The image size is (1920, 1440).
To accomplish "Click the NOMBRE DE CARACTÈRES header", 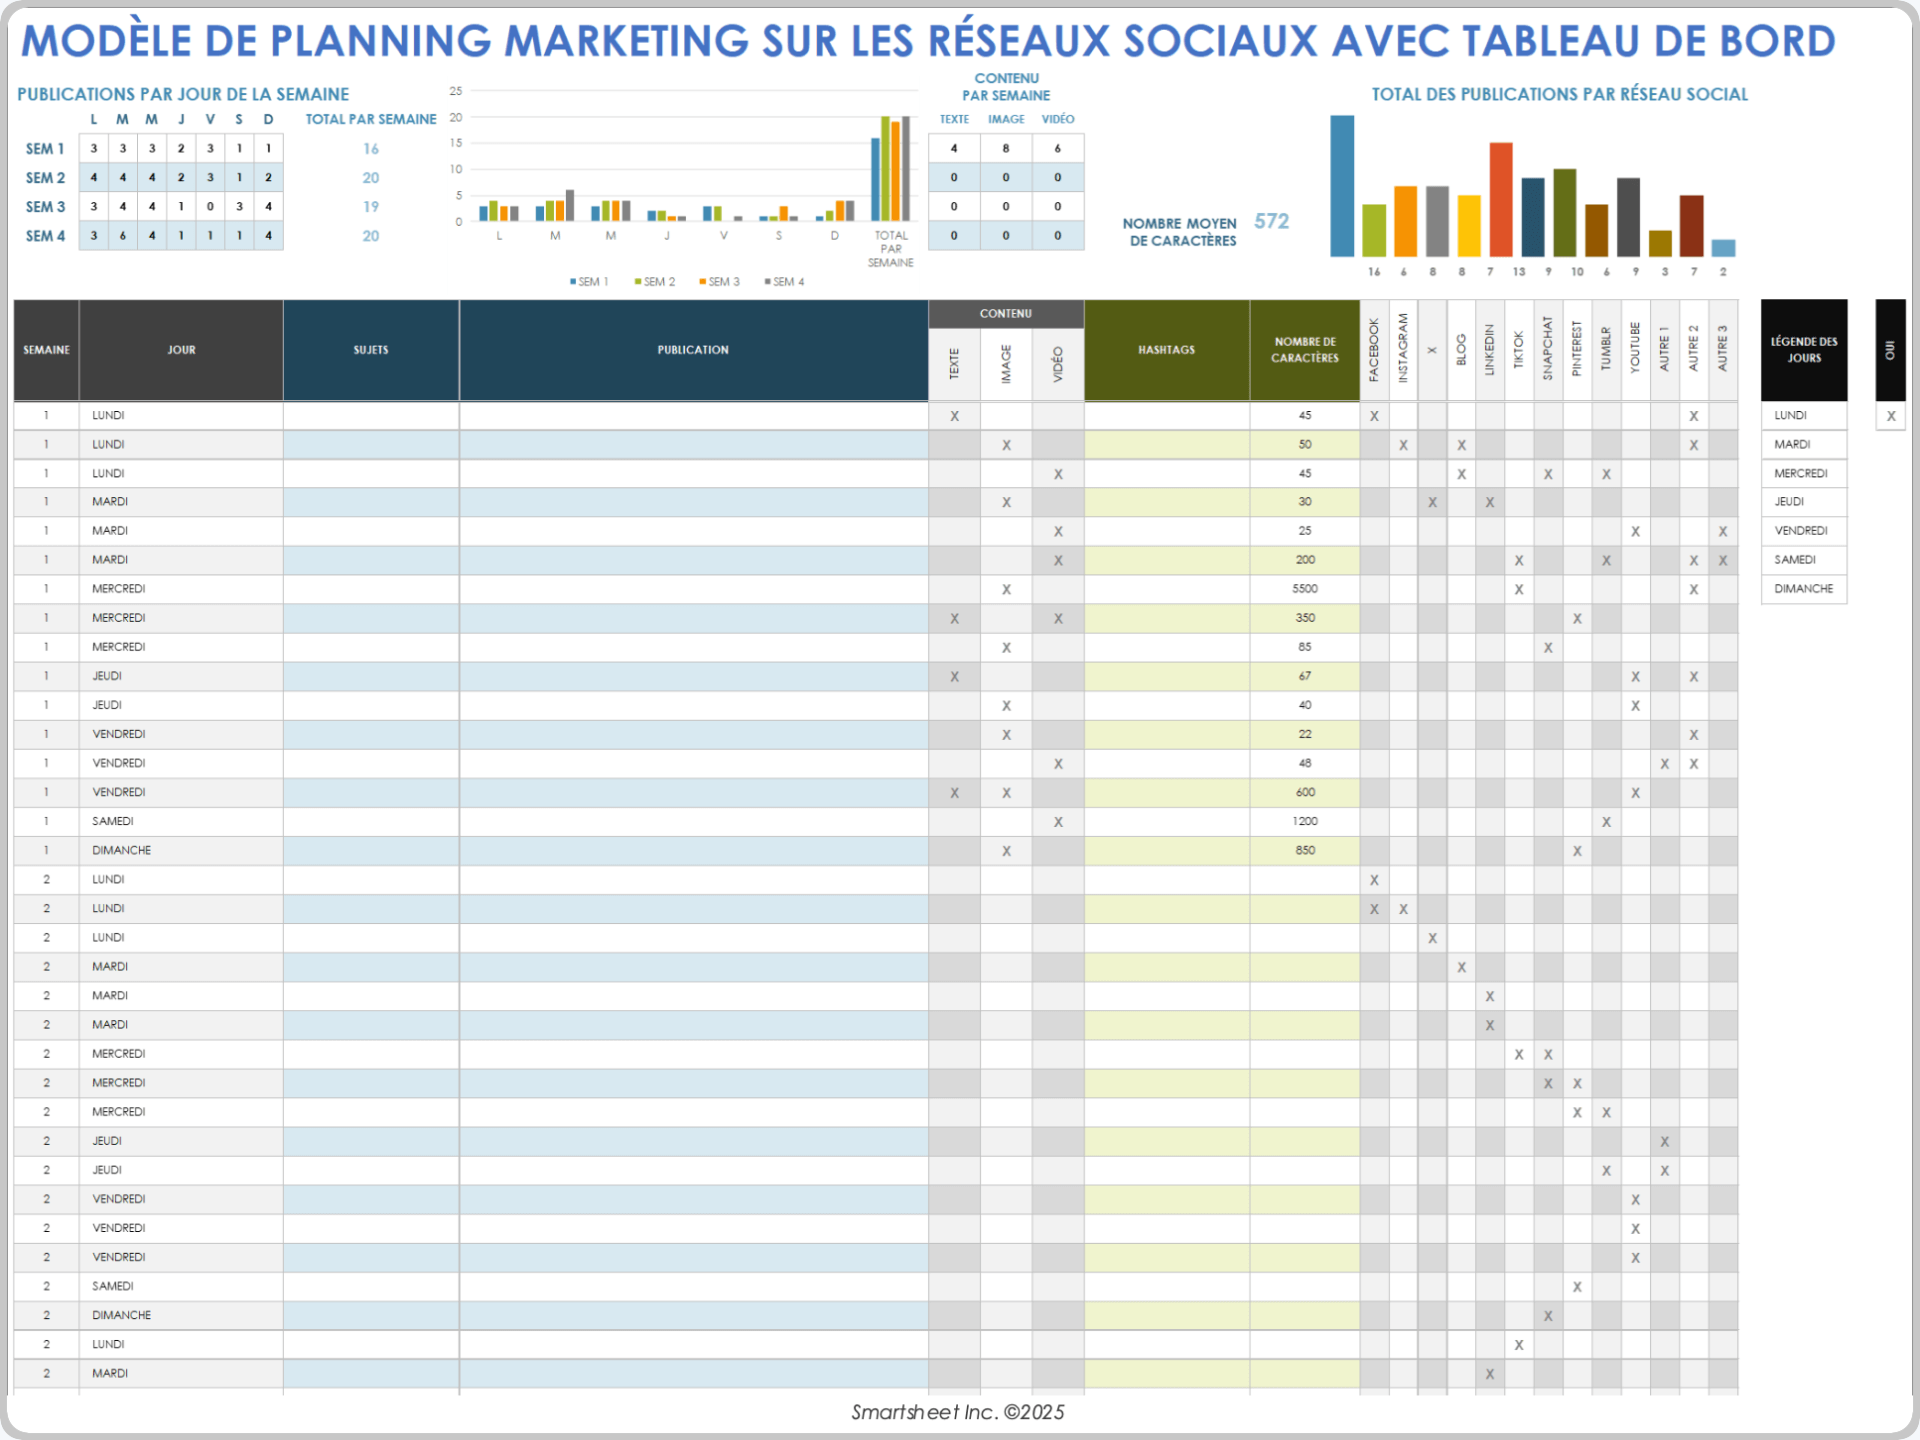I will click(1305, 350).
